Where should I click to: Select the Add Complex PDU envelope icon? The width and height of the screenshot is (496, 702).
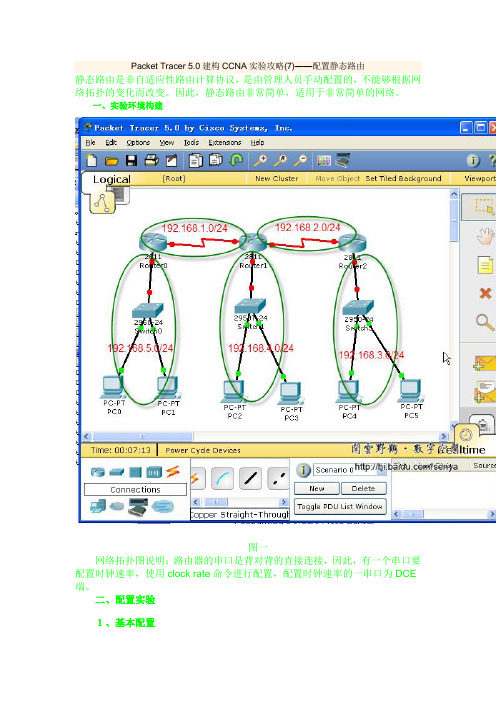pos(485,391)
